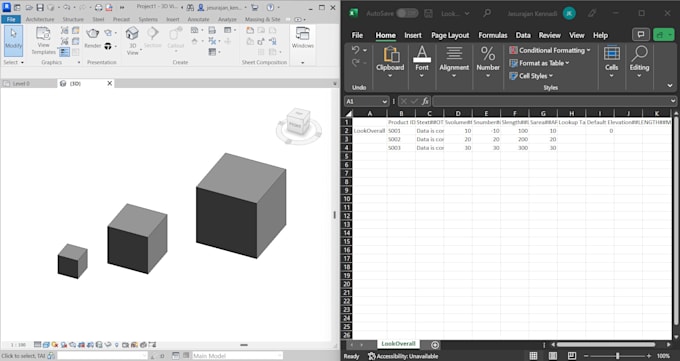The width and height of the screenshot is (680, 361).
Task: Open the Cells group in Excel
Action: click(611, 62)
